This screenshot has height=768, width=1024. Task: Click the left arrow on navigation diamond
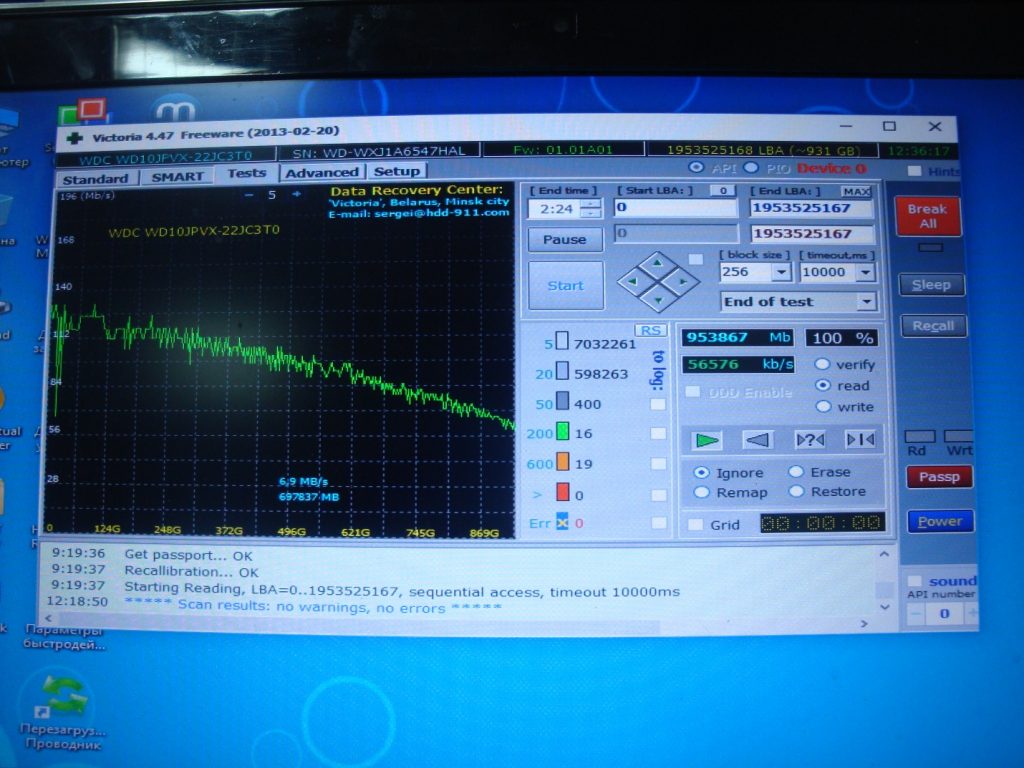(632, 281)
